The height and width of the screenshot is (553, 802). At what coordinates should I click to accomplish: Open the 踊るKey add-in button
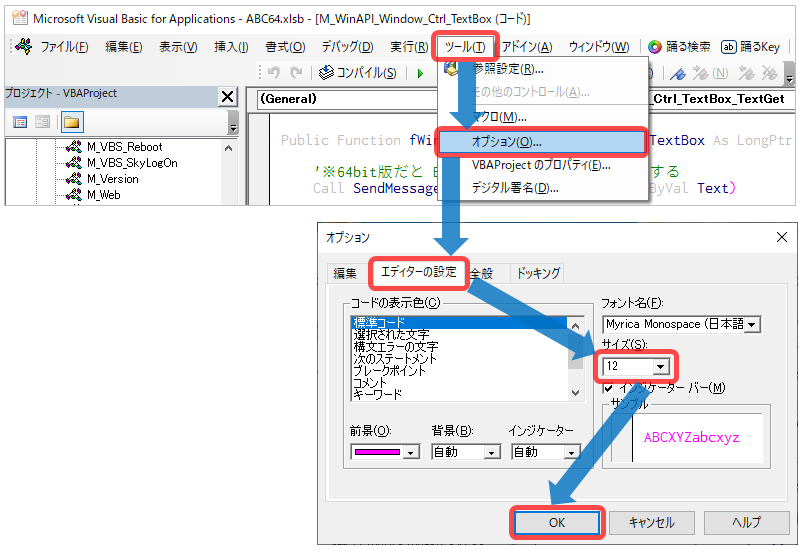(750, 47)
